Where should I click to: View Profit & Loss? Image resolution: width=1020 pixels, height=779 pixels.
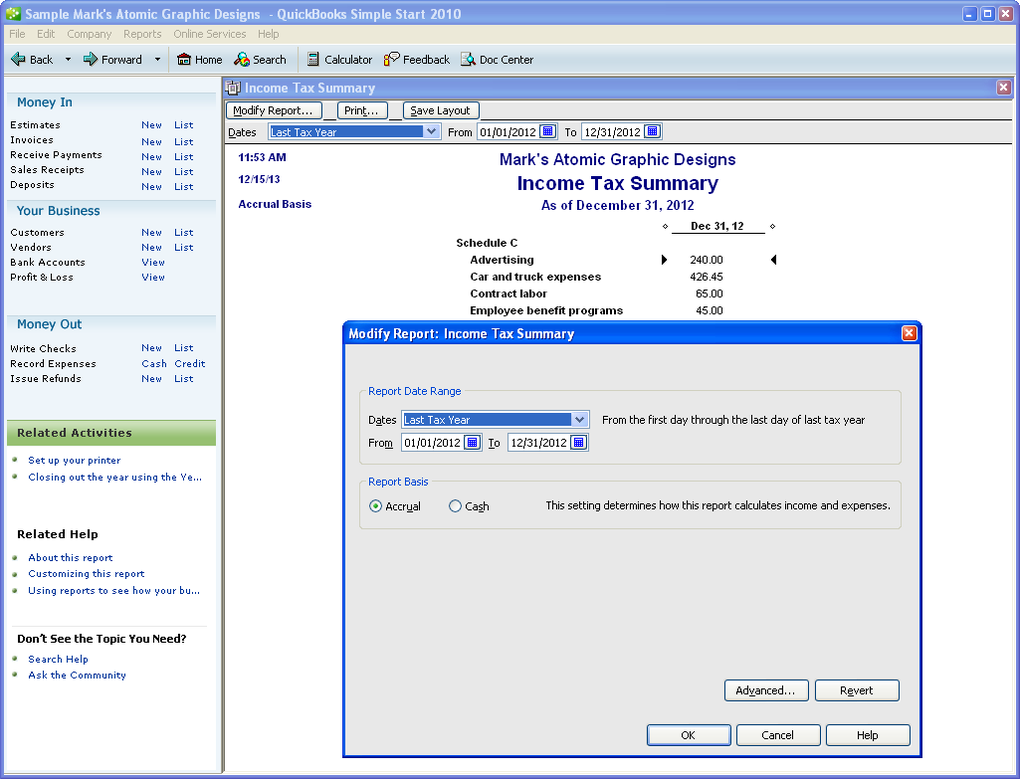pos(153,277)
